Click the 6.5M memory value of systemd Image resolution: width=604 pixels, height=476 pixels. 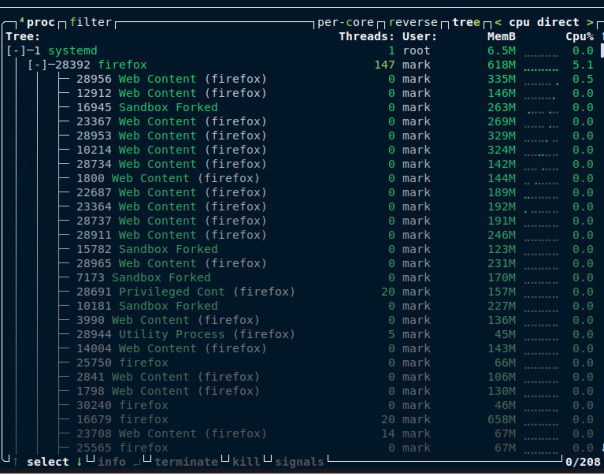[x=501, y=50]
